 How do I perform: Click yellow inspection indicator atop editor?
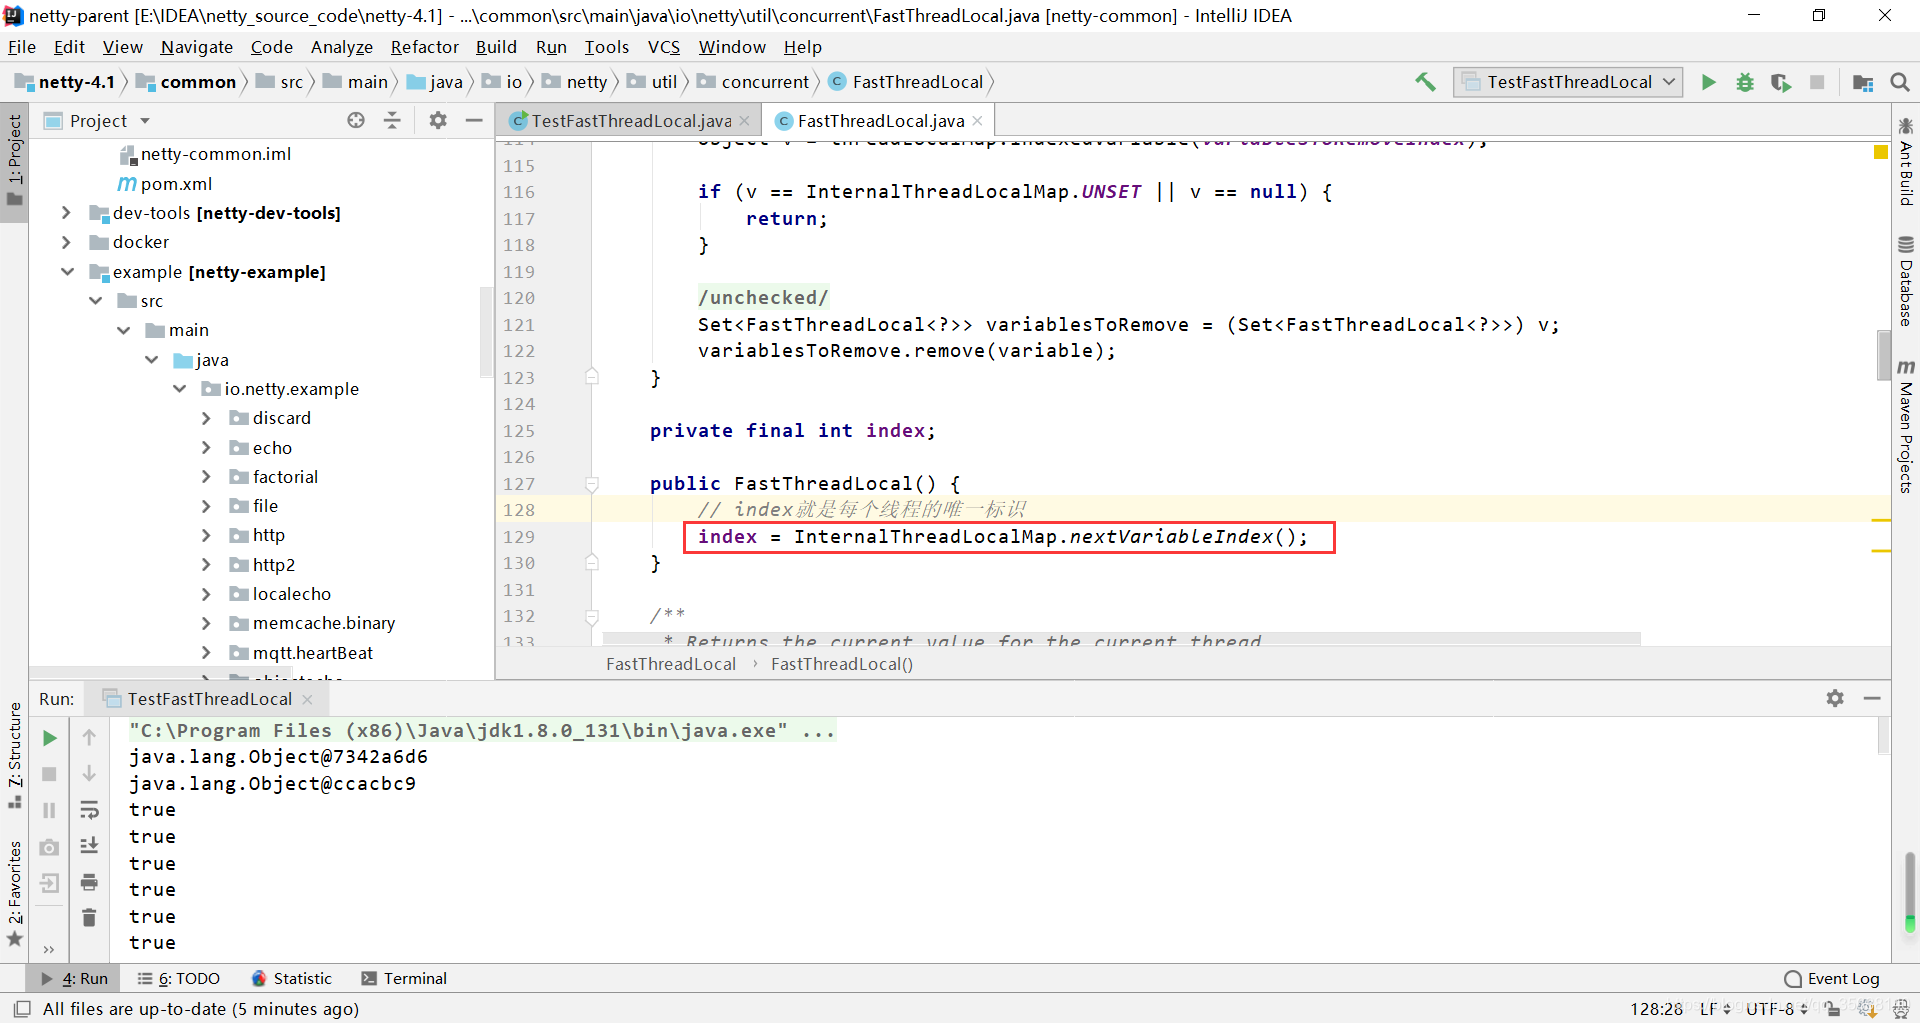coord(1880,152)
